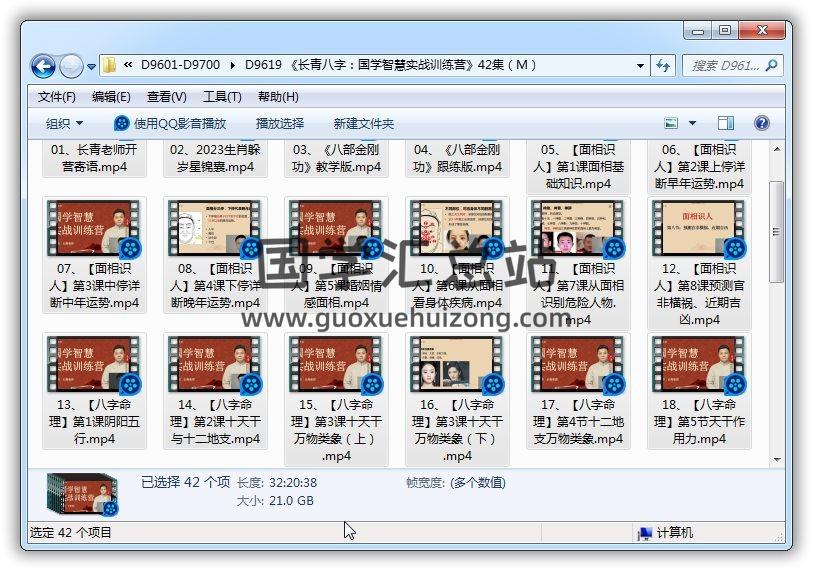Open the 查看(V) menu

[x=166, y=97]
